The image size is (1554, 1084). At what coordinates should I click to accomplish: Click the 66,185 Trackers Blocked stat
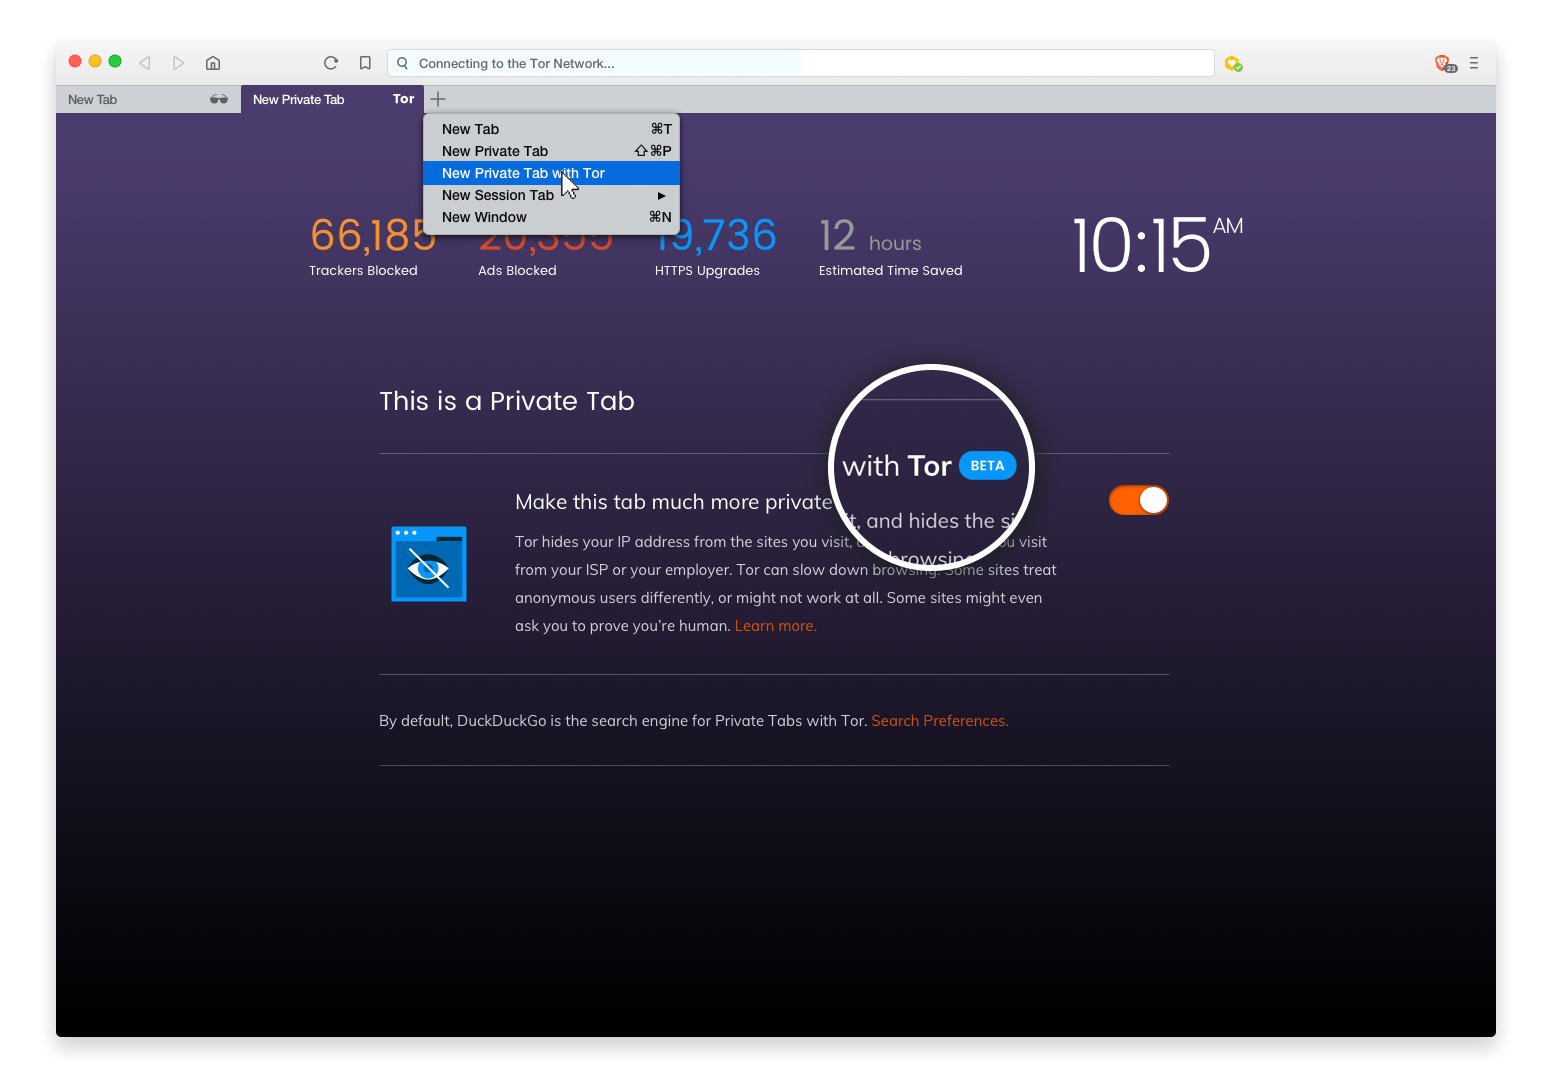(372, 246)
